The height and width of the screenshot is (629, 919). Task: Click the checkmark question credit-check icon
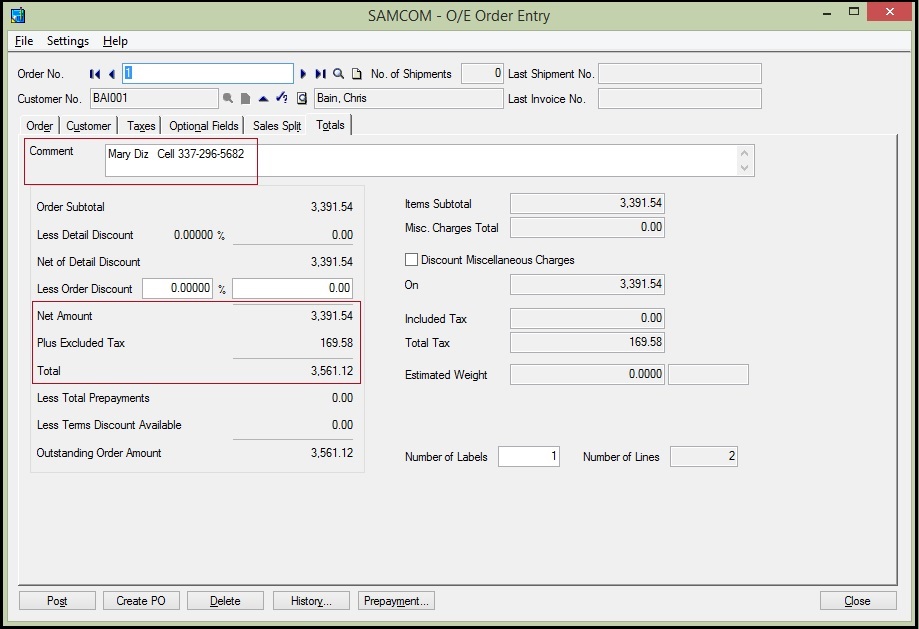[x=282, y=98]
